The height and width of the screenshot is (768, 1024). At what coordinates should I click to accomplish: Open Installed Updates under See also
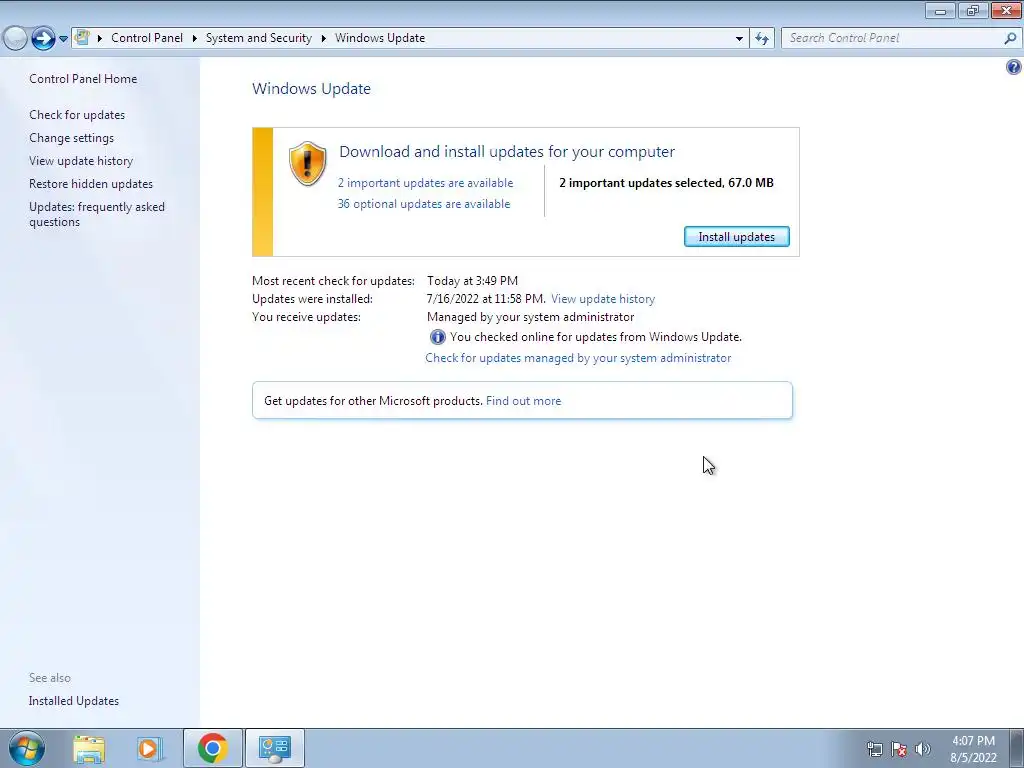tap(74, 701)
